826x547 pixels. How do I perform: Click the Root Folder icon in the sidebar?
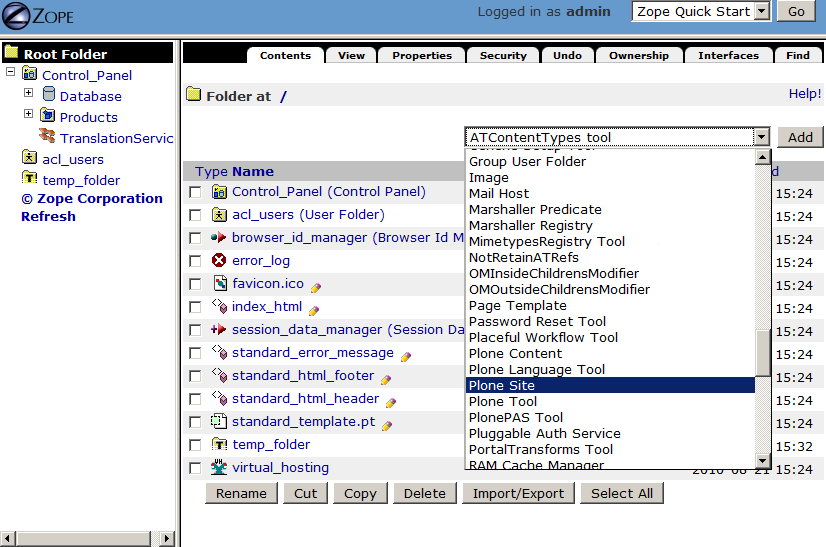11,52
